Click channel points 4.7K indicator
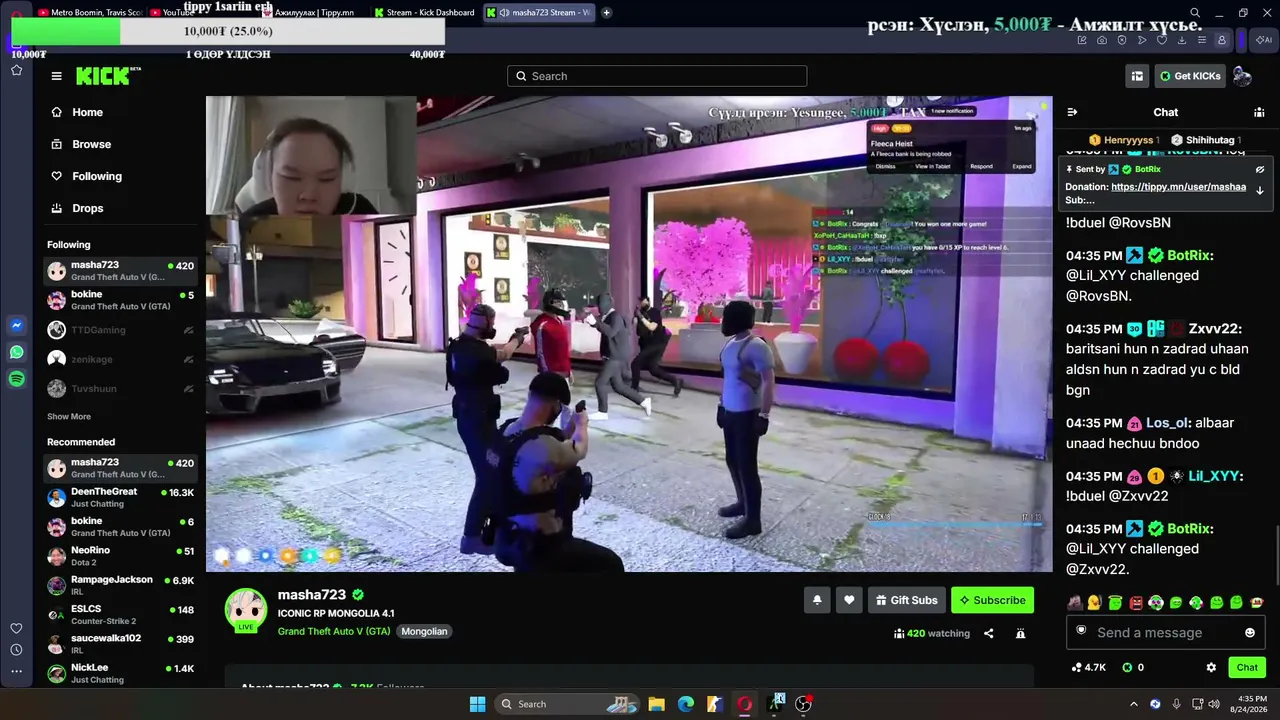The width and height of the screenshot is (1280, 720). tap(1088, 667)
